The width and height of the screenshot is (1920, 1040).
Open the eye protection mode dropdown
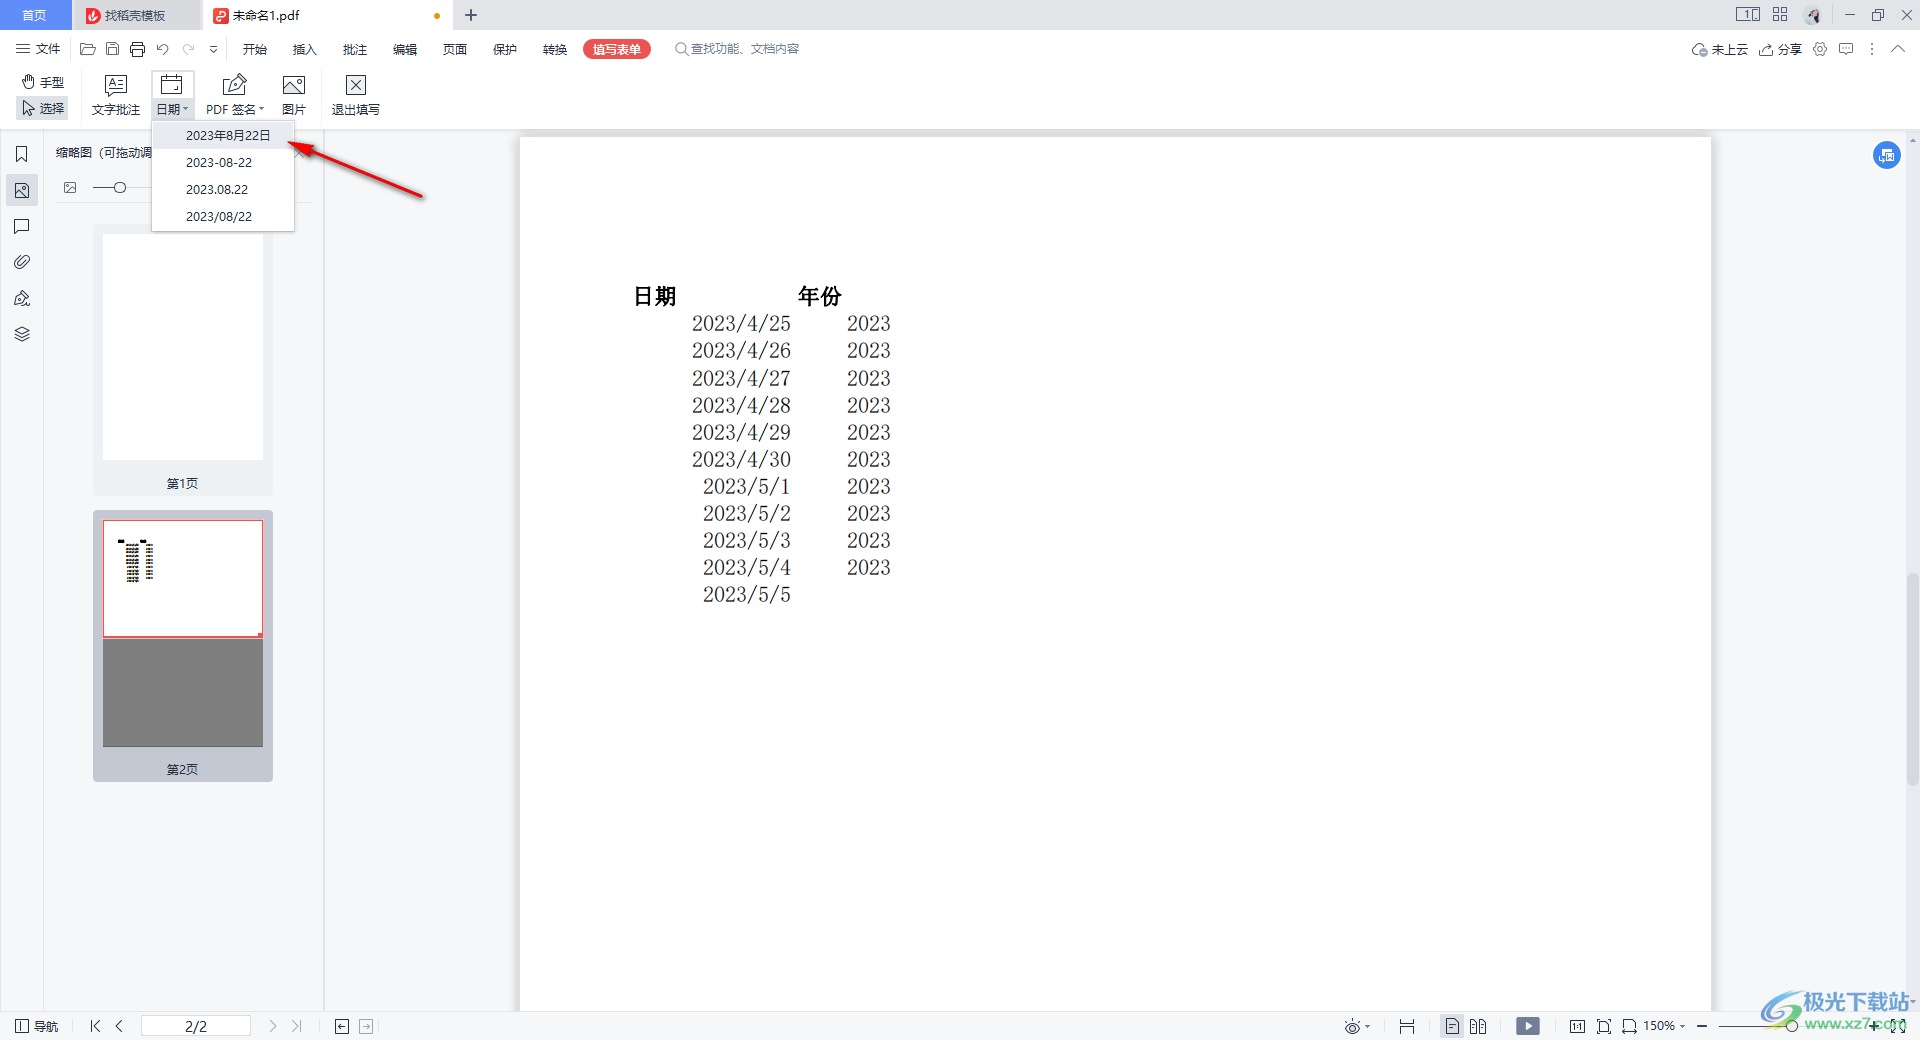tap(1357, 1026)
